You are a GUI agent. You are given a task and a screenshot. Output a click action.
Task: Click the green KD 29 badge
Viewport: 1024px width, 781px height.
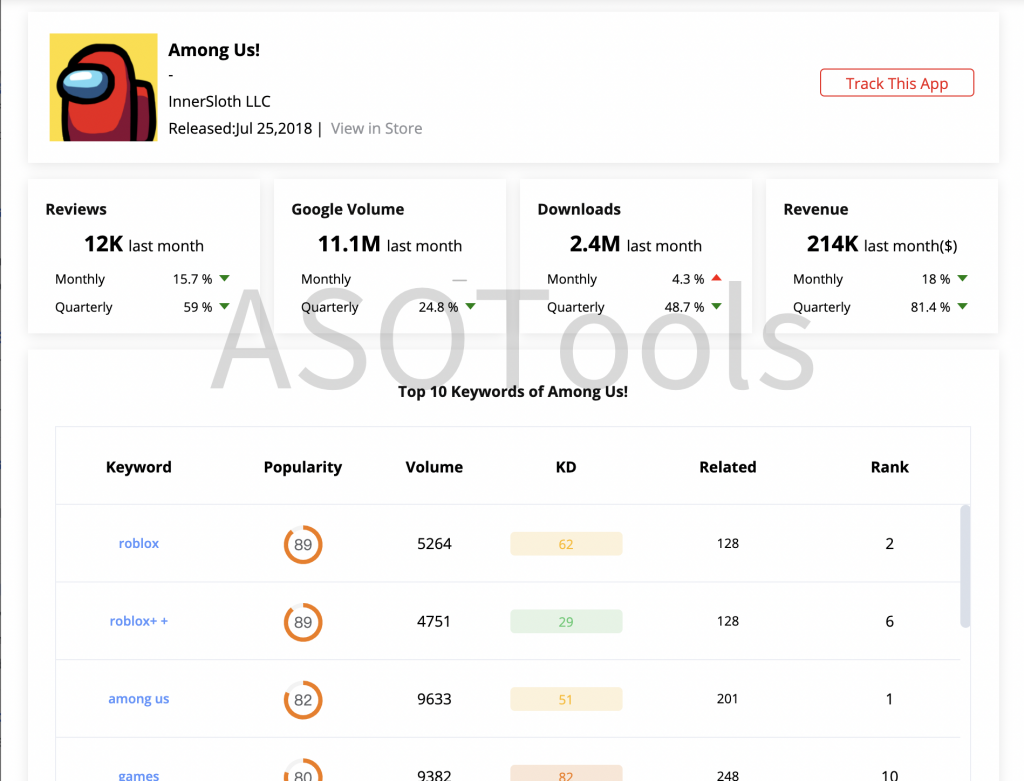pyautogui.click(x=566, y=622)
